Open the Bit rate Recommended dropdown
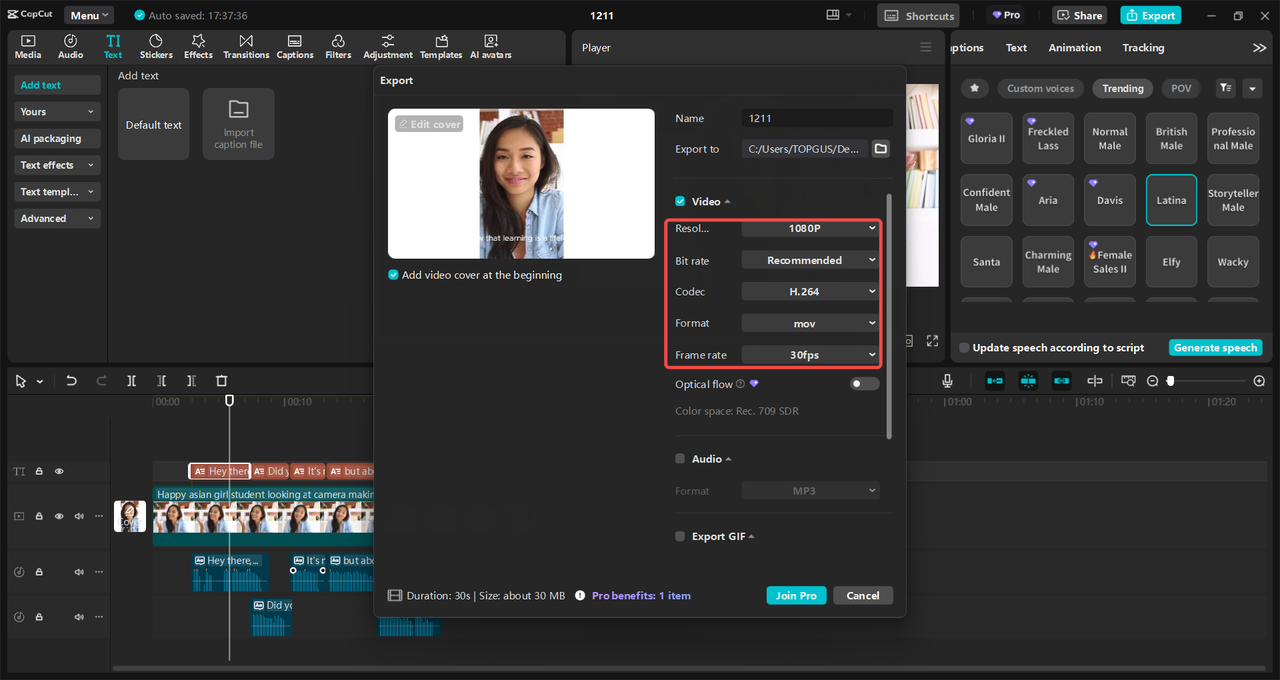The image size is (1280, 680). pyautogui.click(x=810, y=260)
